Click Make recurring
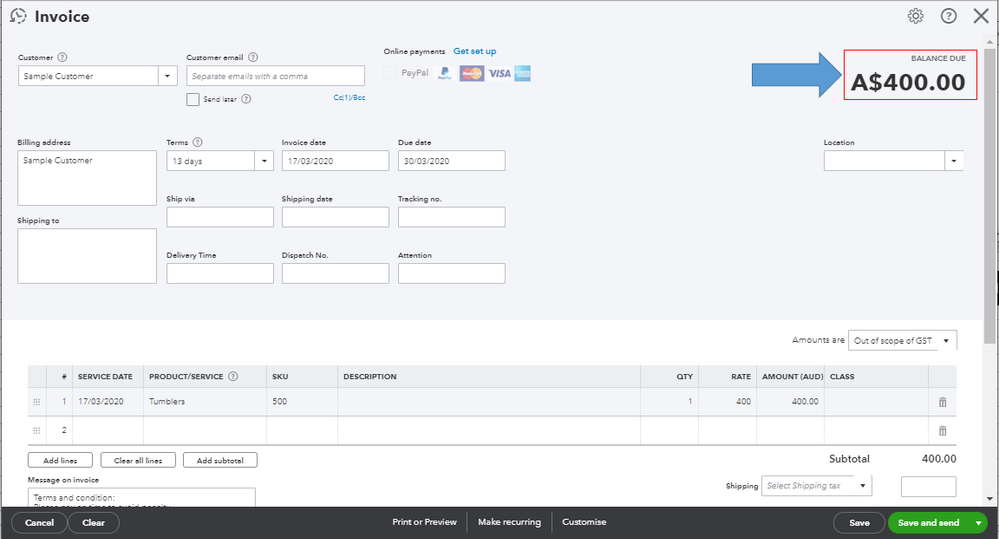This screenshot has height=539, width=999. (x=509, y=522)
